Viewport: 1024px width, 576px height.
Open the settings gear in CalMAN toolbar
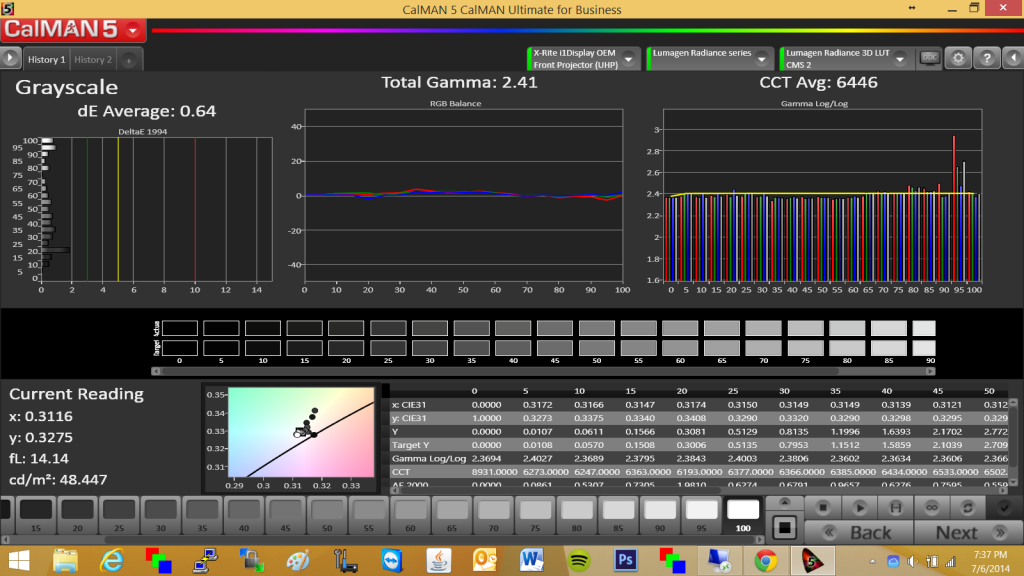pyautogui.click(x=958, y=58)
